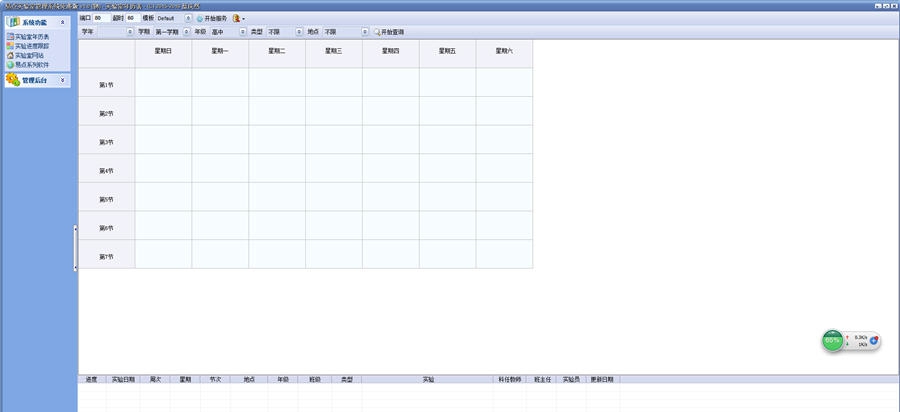Screen dimensions: 900x412
Task: Open the 年级 grade dropdown
Action: [x=241, y=32]
